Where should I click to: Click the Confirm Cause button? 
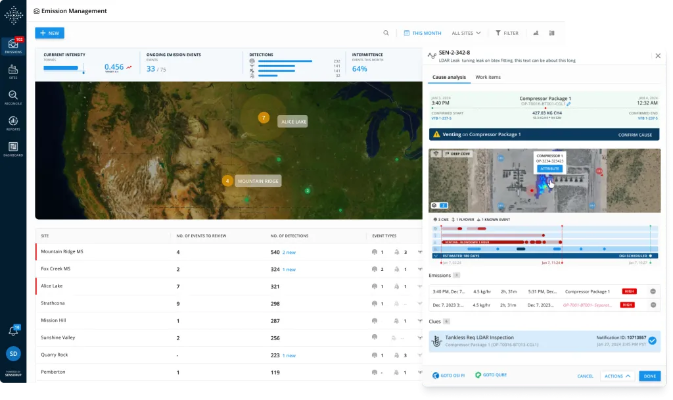tap(634, 134)
